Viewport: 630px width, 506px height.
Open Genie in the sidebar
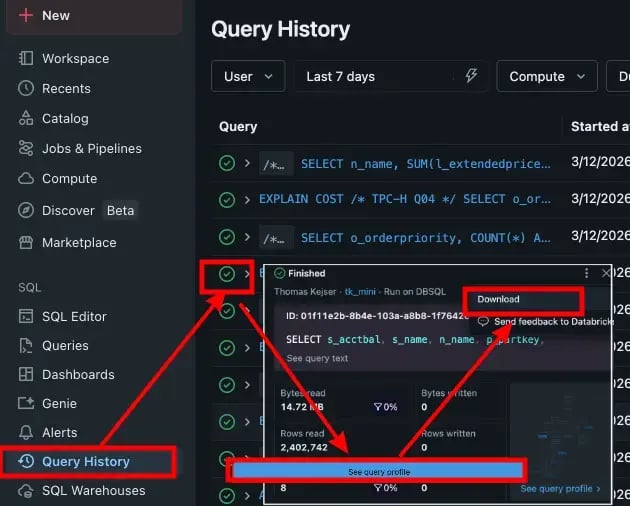click(x=59, y=404)
